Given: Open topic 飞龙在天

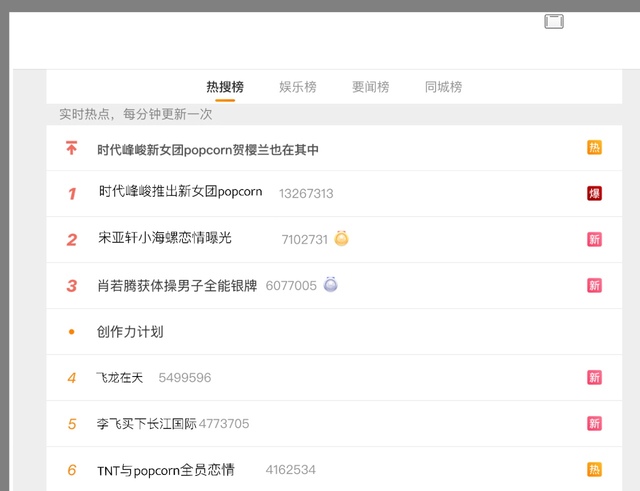Looking at the screenshot, I should 120,378.
